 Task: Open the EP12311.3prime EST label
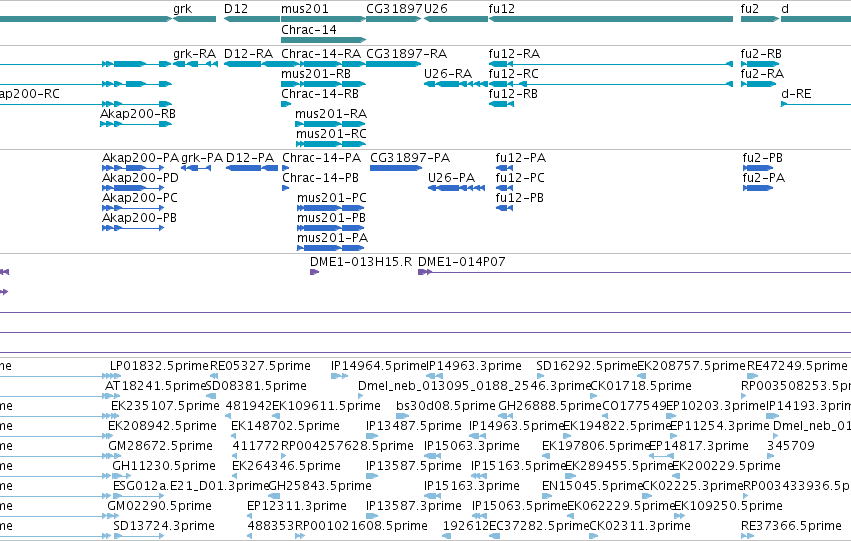tap(296, 507)
